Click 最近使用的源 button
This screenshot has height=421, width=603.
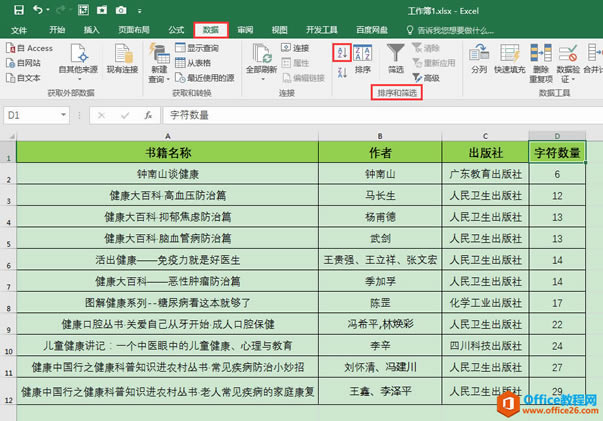point(205,78)
